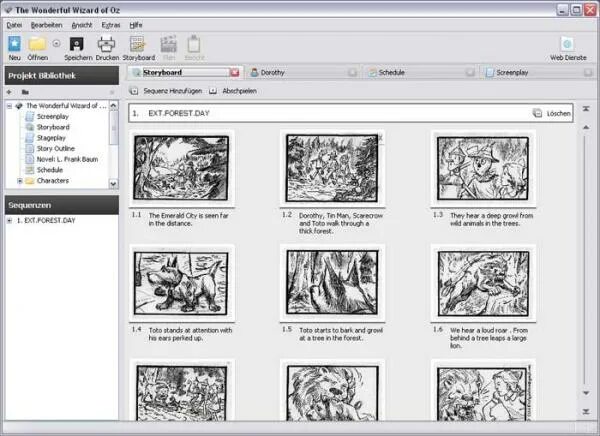Viewport: 600px width, 436px height.
Task: Select Storyboard in the project tree
Action: (x=53, y=127)
